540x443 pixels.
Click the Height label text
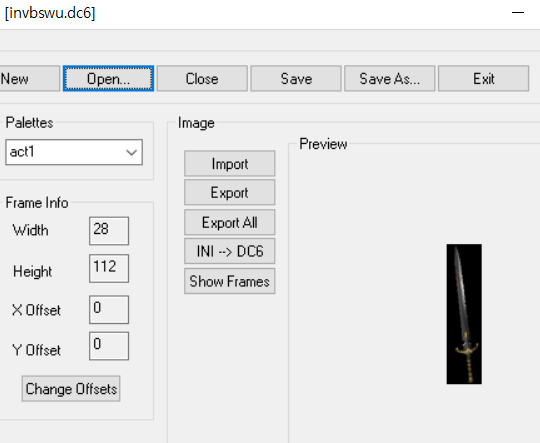[x=32, y=271]
